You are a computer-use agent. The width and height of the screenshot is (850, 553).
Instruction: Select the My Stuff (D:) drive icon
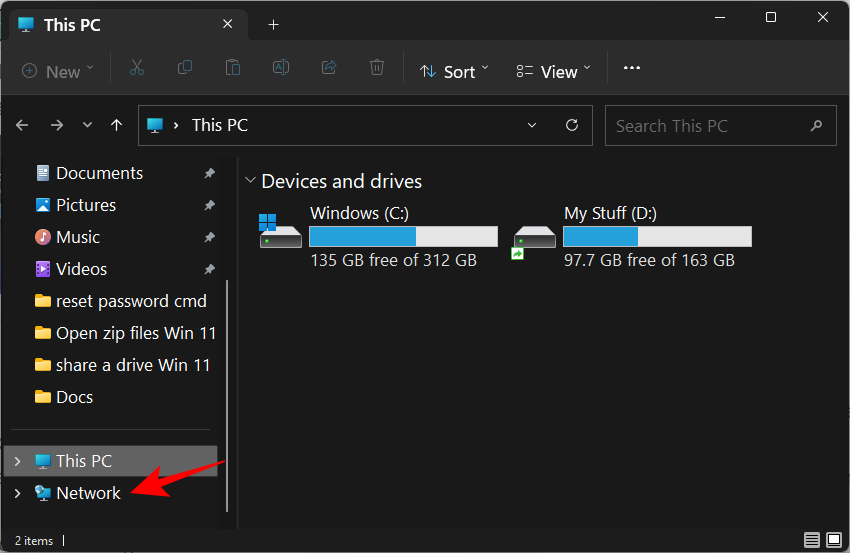pos(534,241)
